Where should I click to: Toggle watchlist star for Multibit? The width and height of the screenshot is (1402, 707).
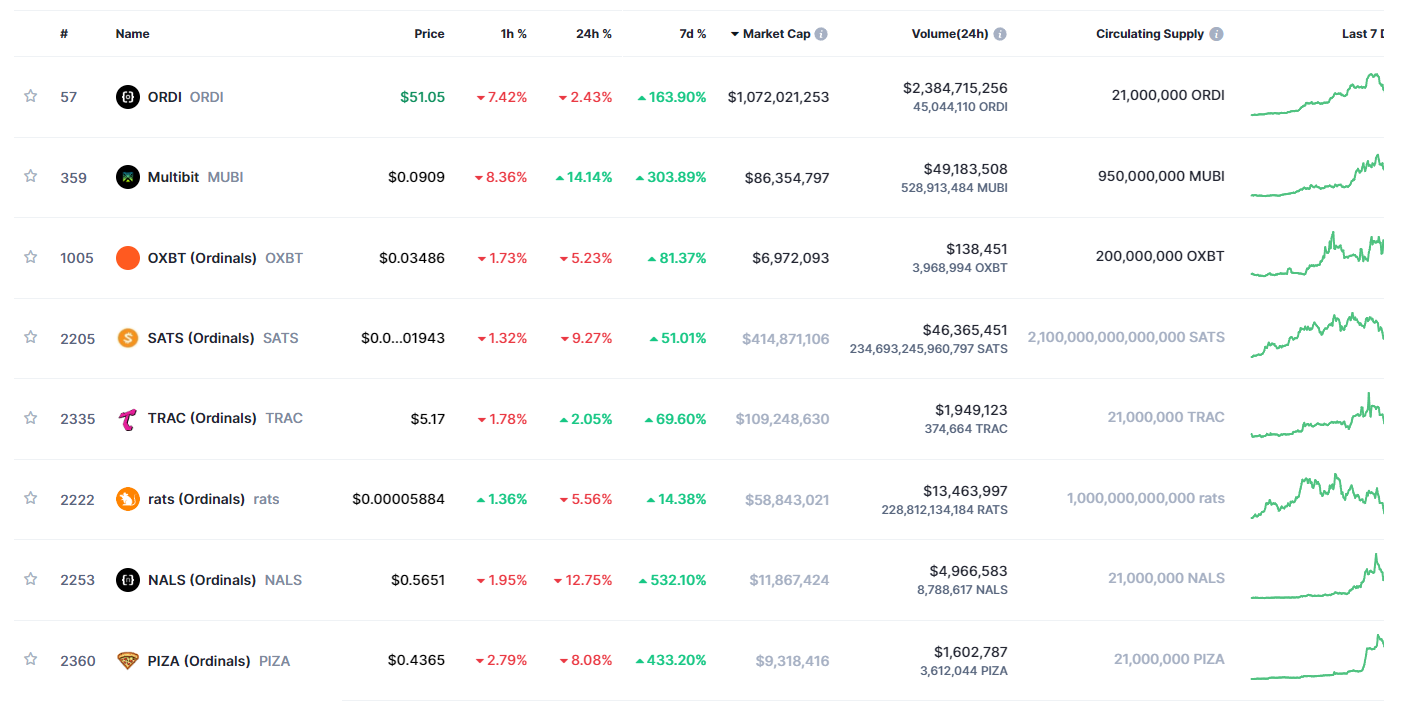31,176
